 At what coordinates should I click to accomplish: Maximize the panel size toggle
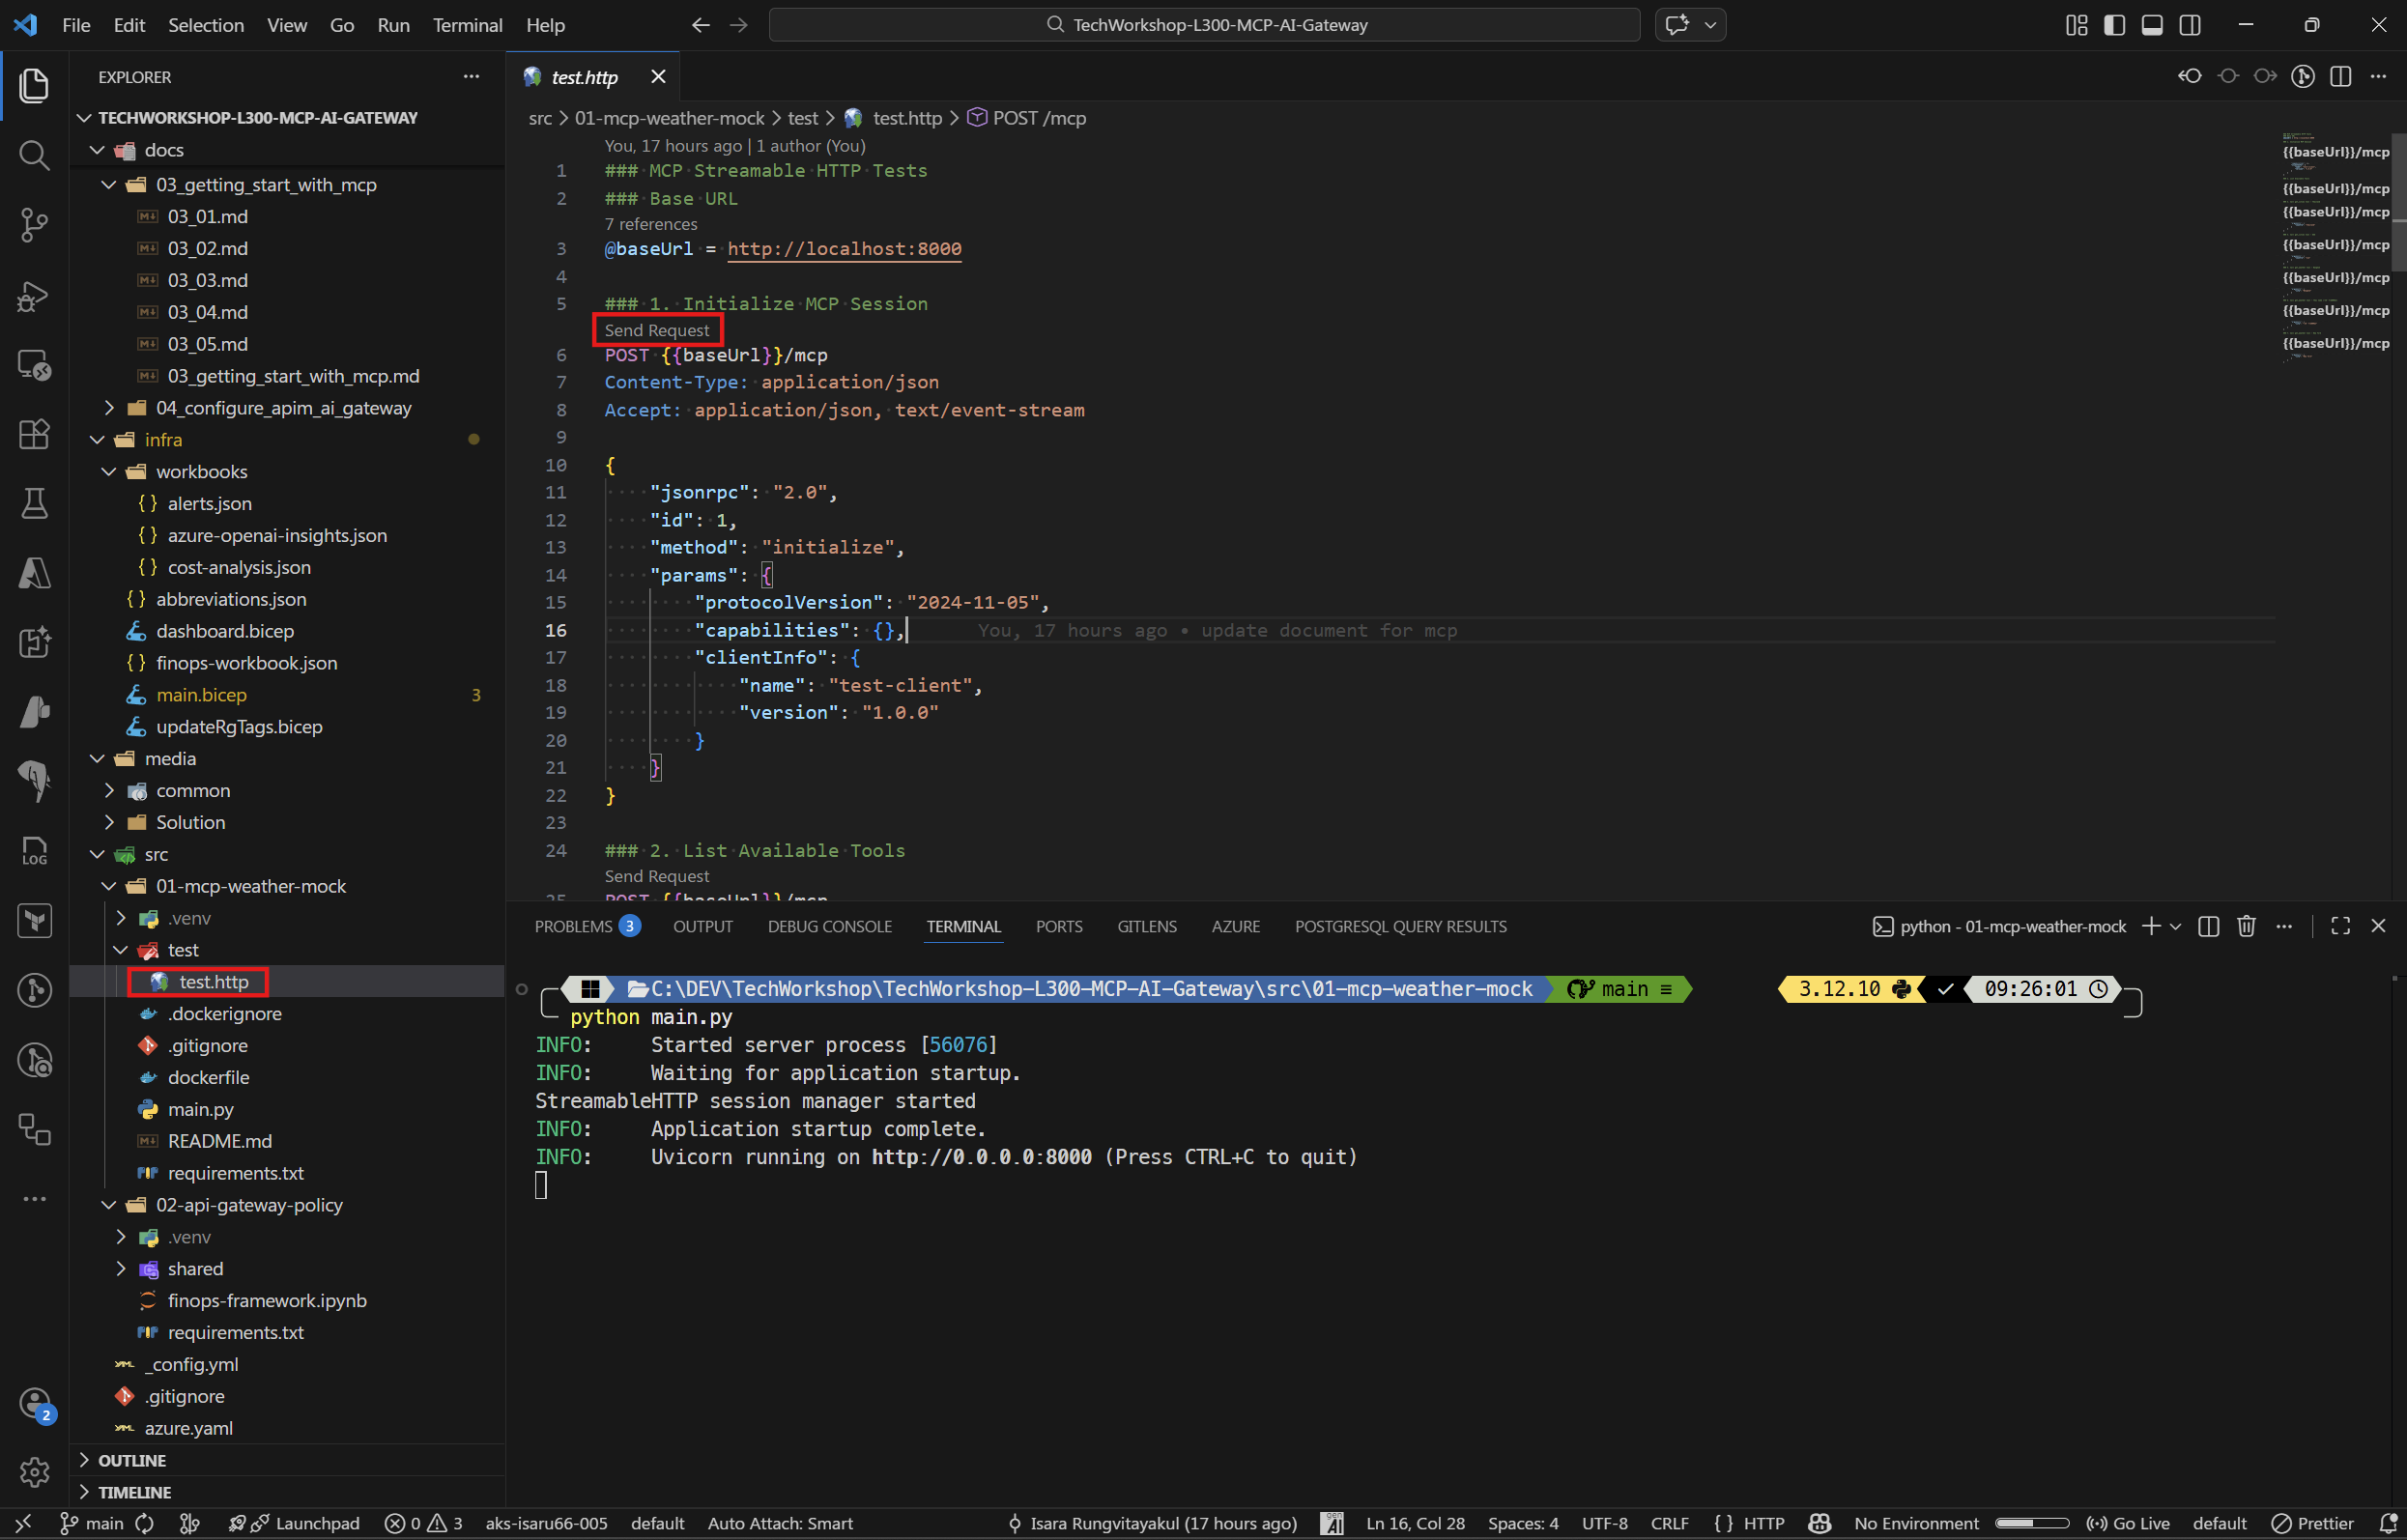(x=2340, y=926)
